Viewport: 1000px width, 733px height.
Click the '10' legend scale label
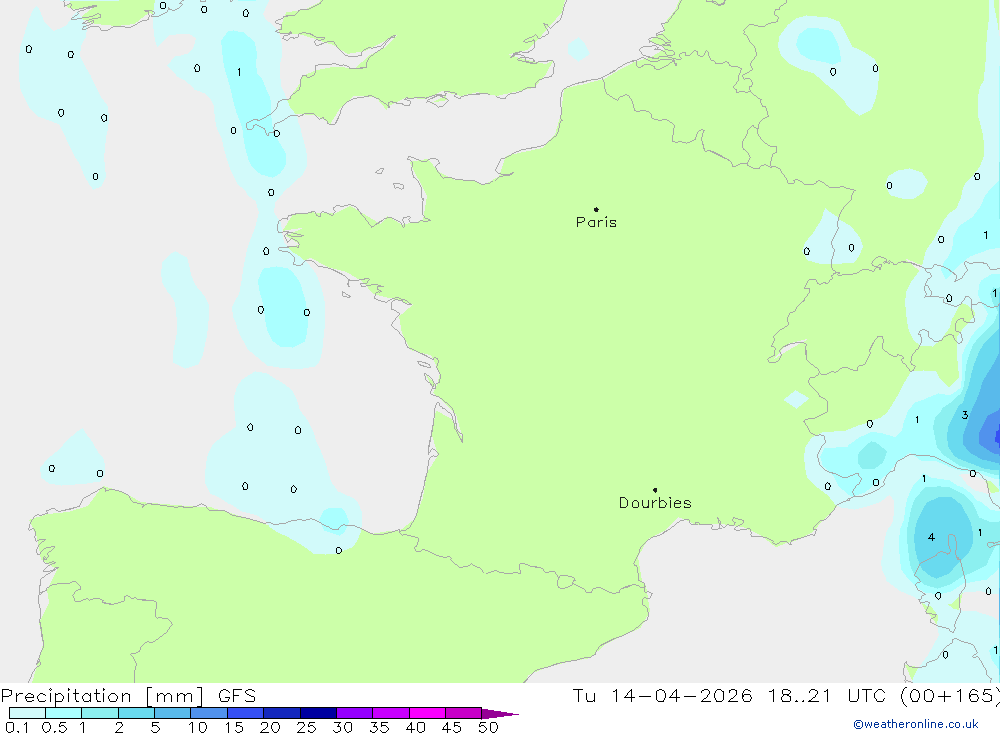pos(198,727)
